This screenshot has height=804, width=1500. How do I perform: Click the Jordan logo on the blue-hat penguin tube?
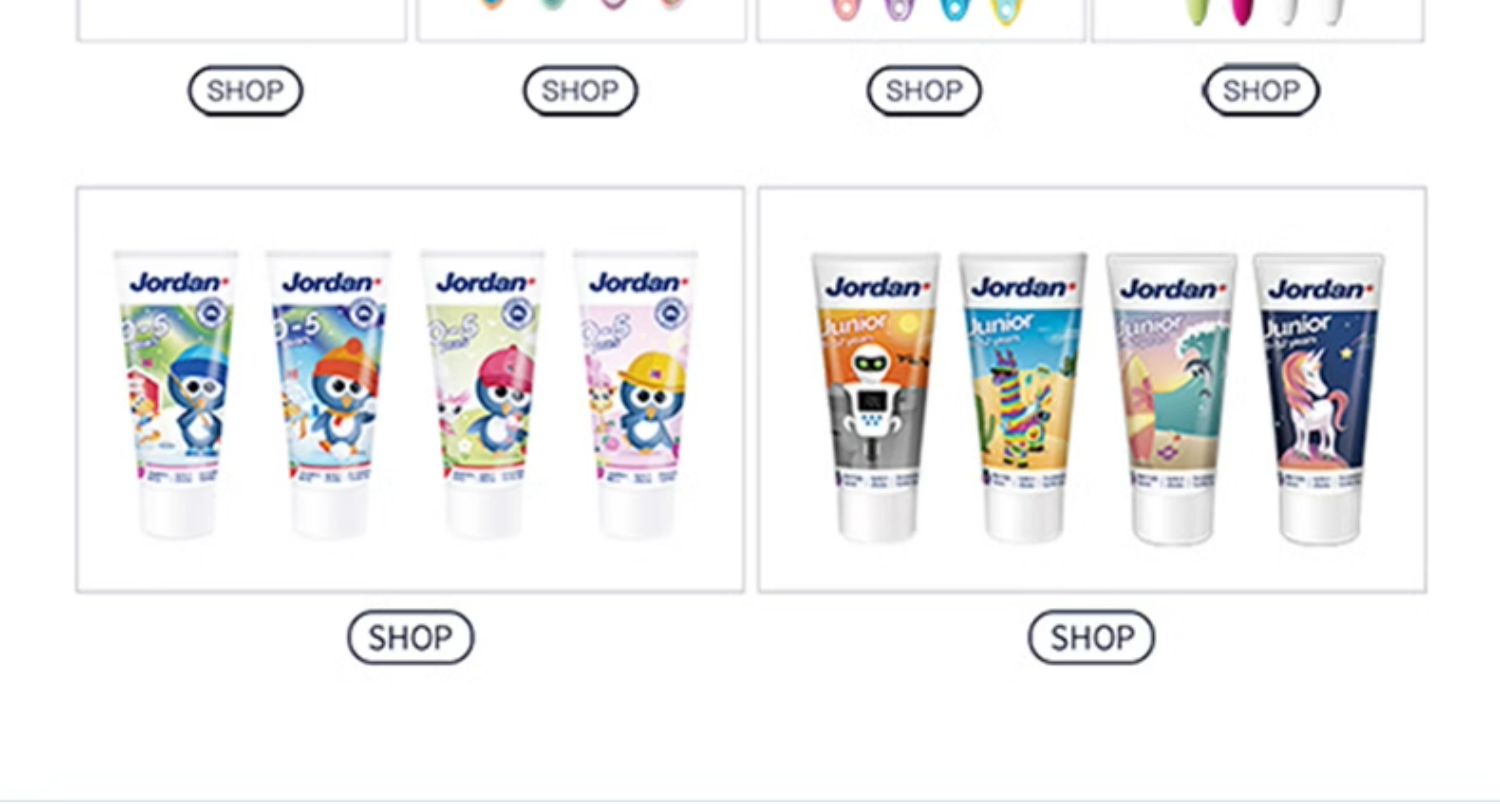click(177, 283)
